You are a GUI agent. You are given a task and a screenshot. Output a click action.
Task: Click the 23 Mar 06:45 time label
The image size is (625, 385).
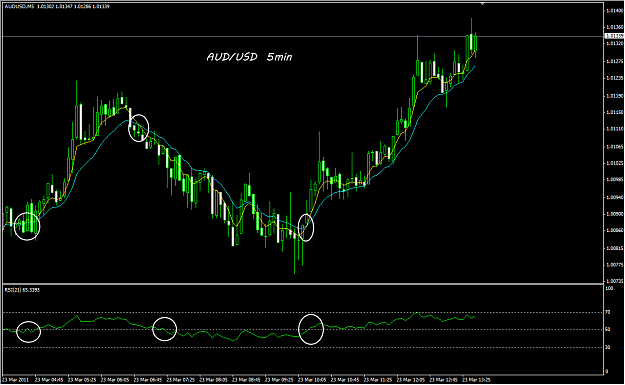tap(147, 380)
